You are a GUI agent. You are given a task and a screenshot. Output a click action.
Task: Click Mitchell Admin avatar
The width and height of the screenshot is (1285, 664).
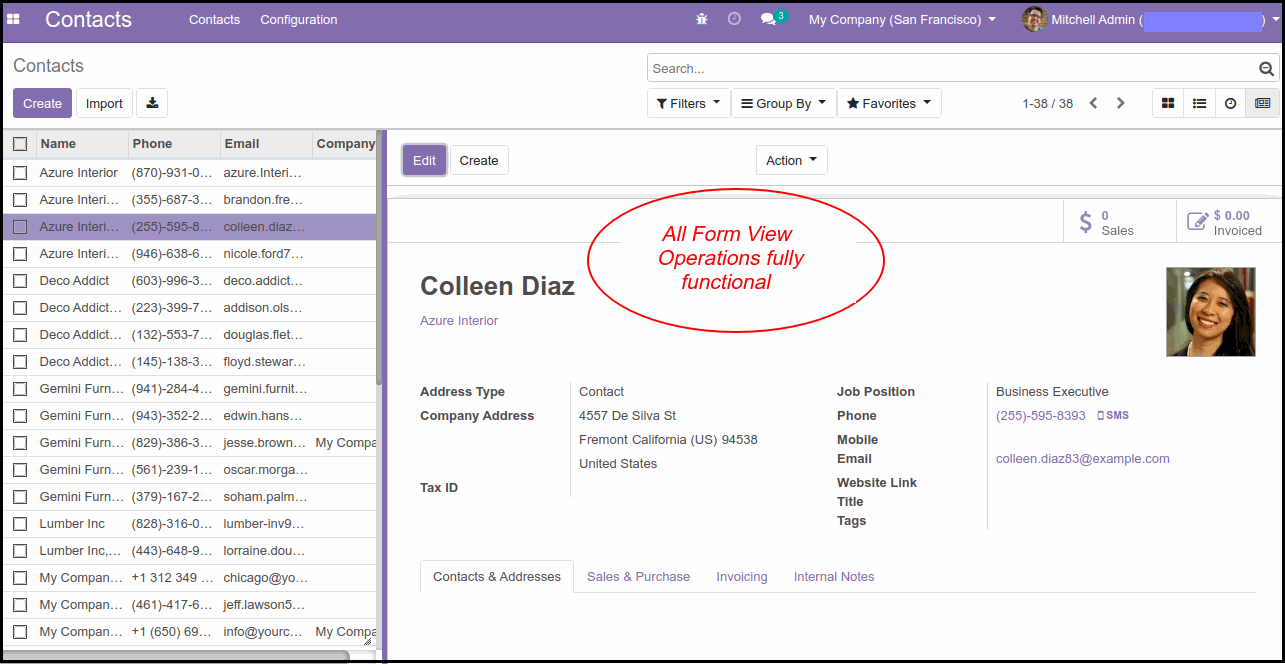pyautogui.click(x=1034, y=19)
